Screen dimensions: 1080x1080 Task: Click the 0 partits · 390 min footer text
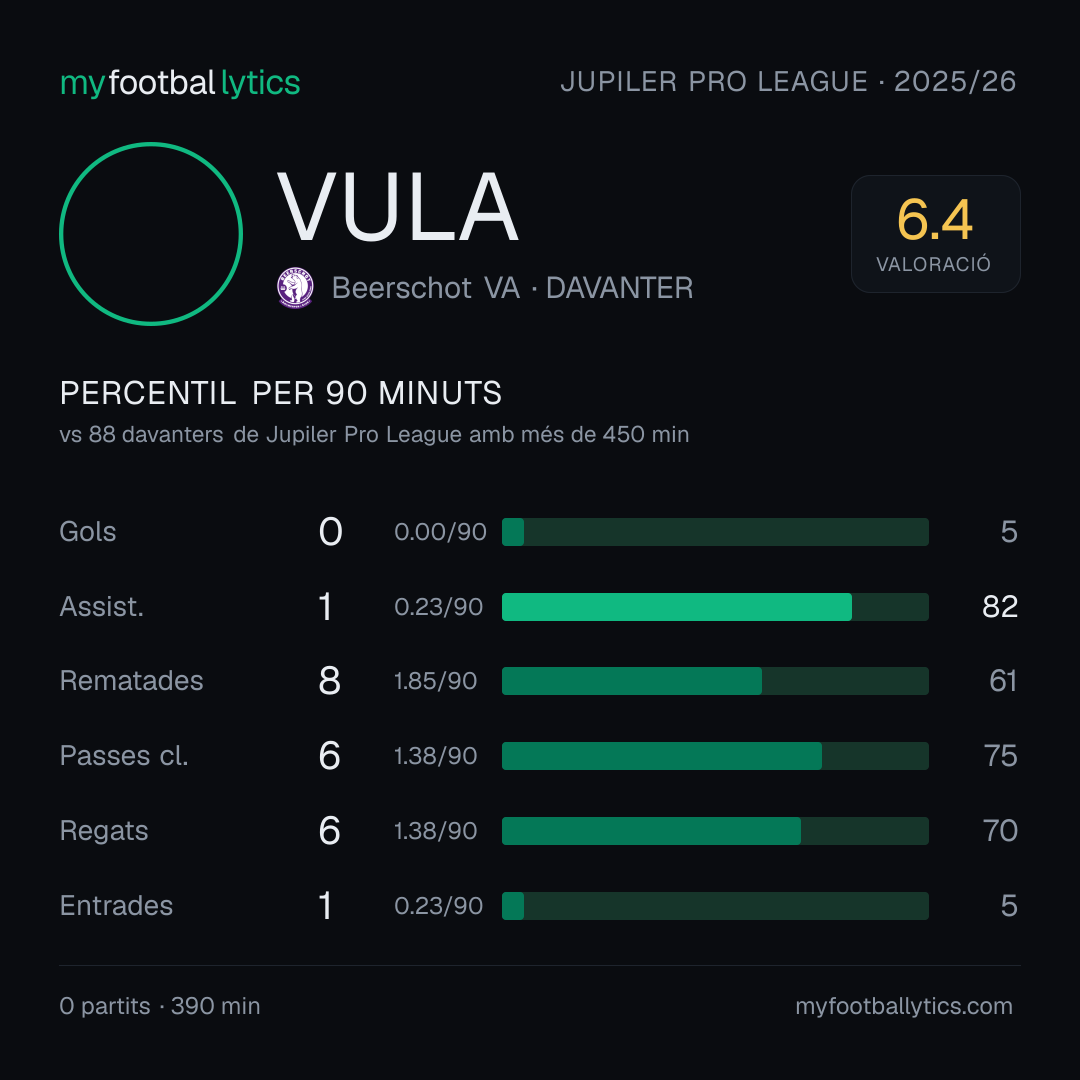[160, 1006]
